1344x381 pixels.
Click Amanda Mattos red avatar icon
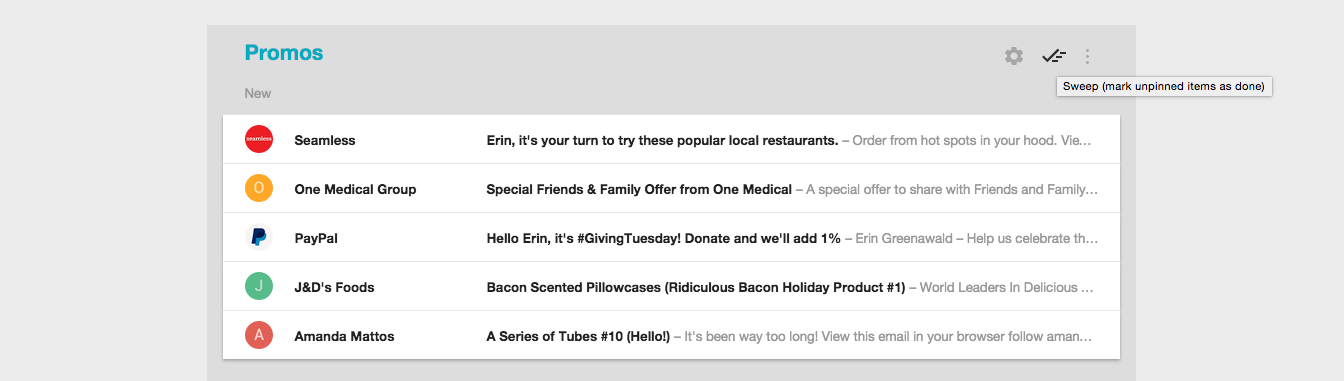click(x=259, y=335)
